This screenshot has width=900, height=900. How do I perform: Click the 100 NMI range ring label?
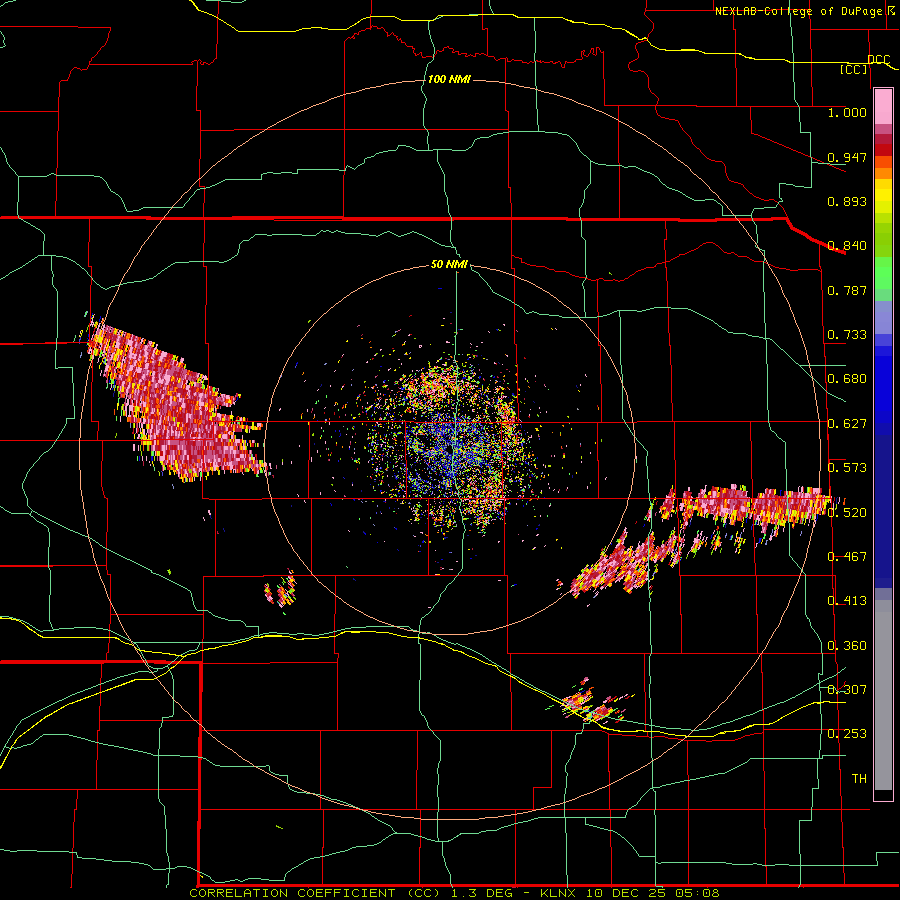(x=449, y=79)
